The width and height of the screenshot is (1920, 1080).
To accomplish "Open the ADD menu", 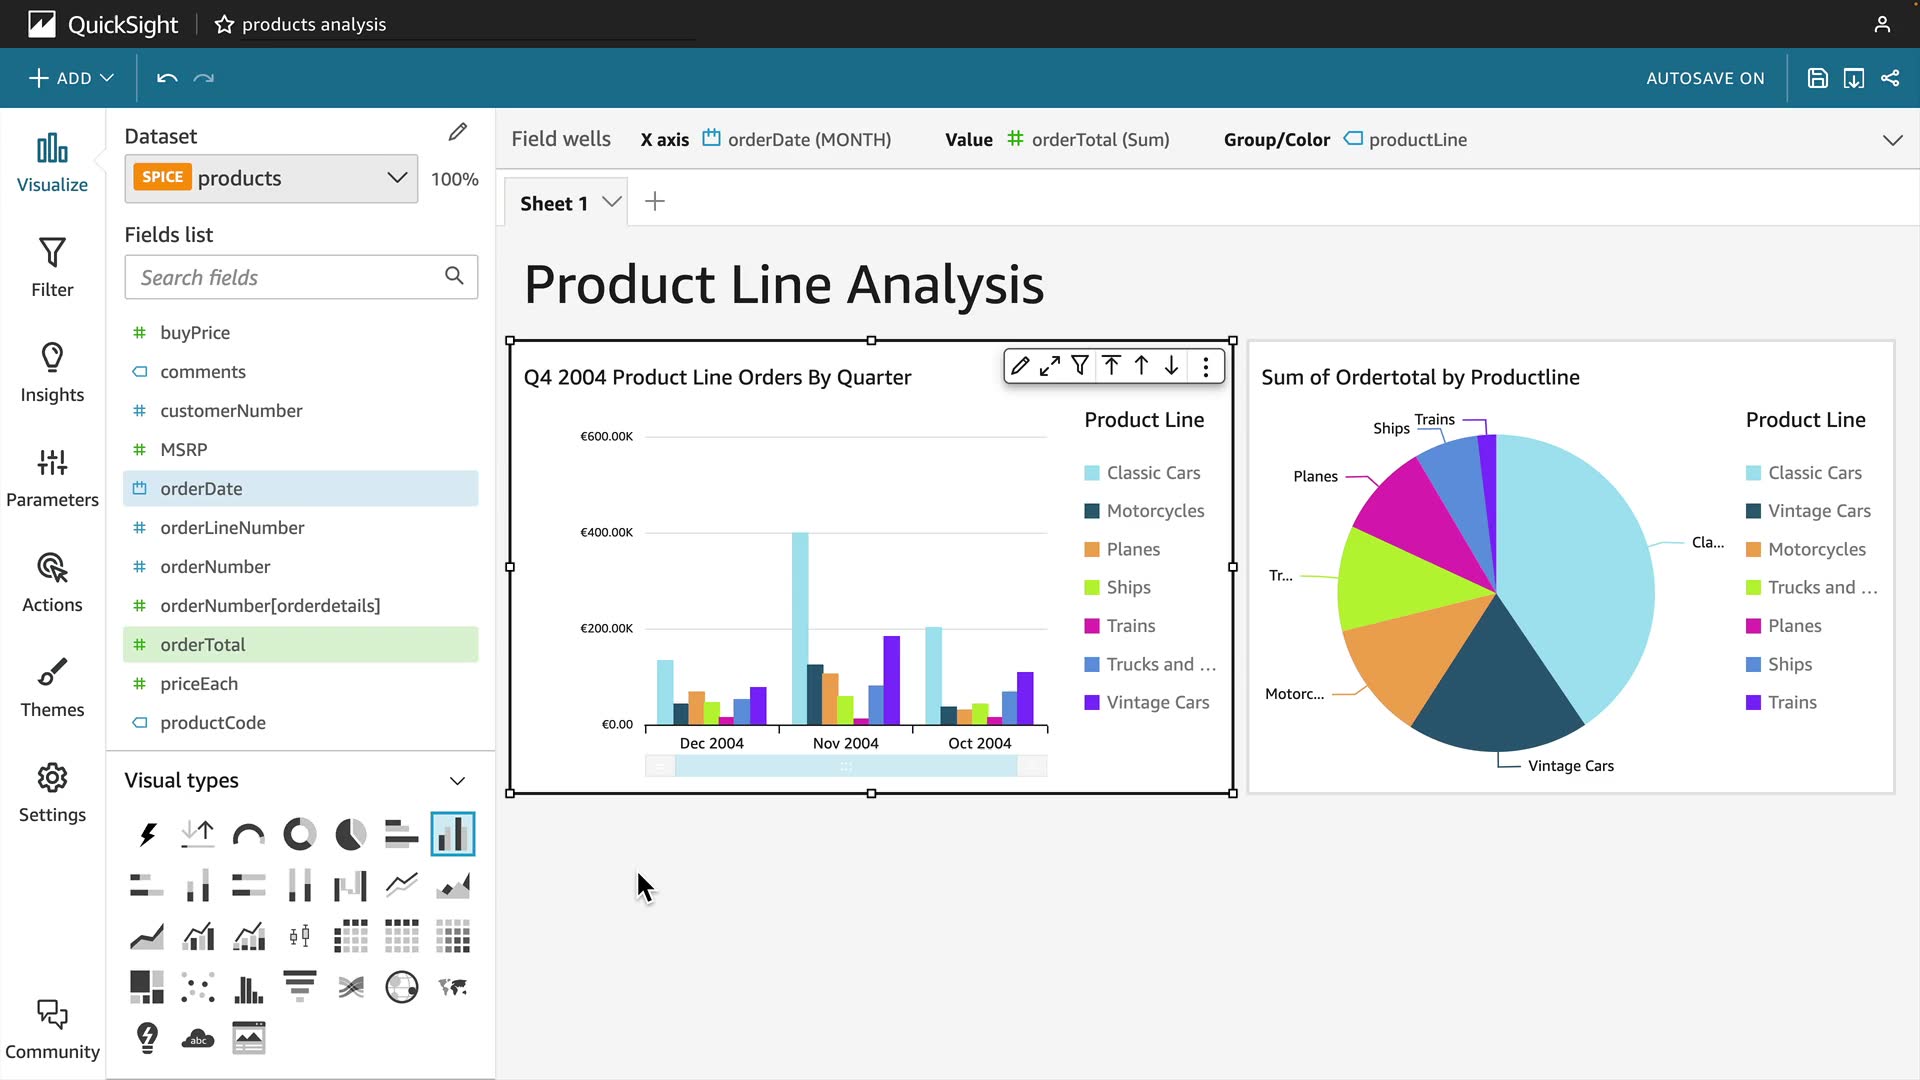I will tap(70, 78).
